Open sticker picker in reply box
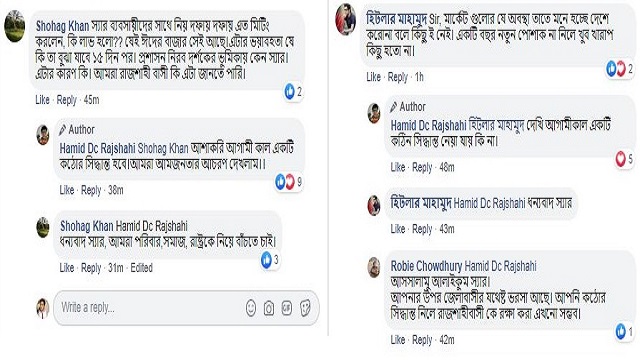This screenshot has height=360, width=640. tap(305, 308)
